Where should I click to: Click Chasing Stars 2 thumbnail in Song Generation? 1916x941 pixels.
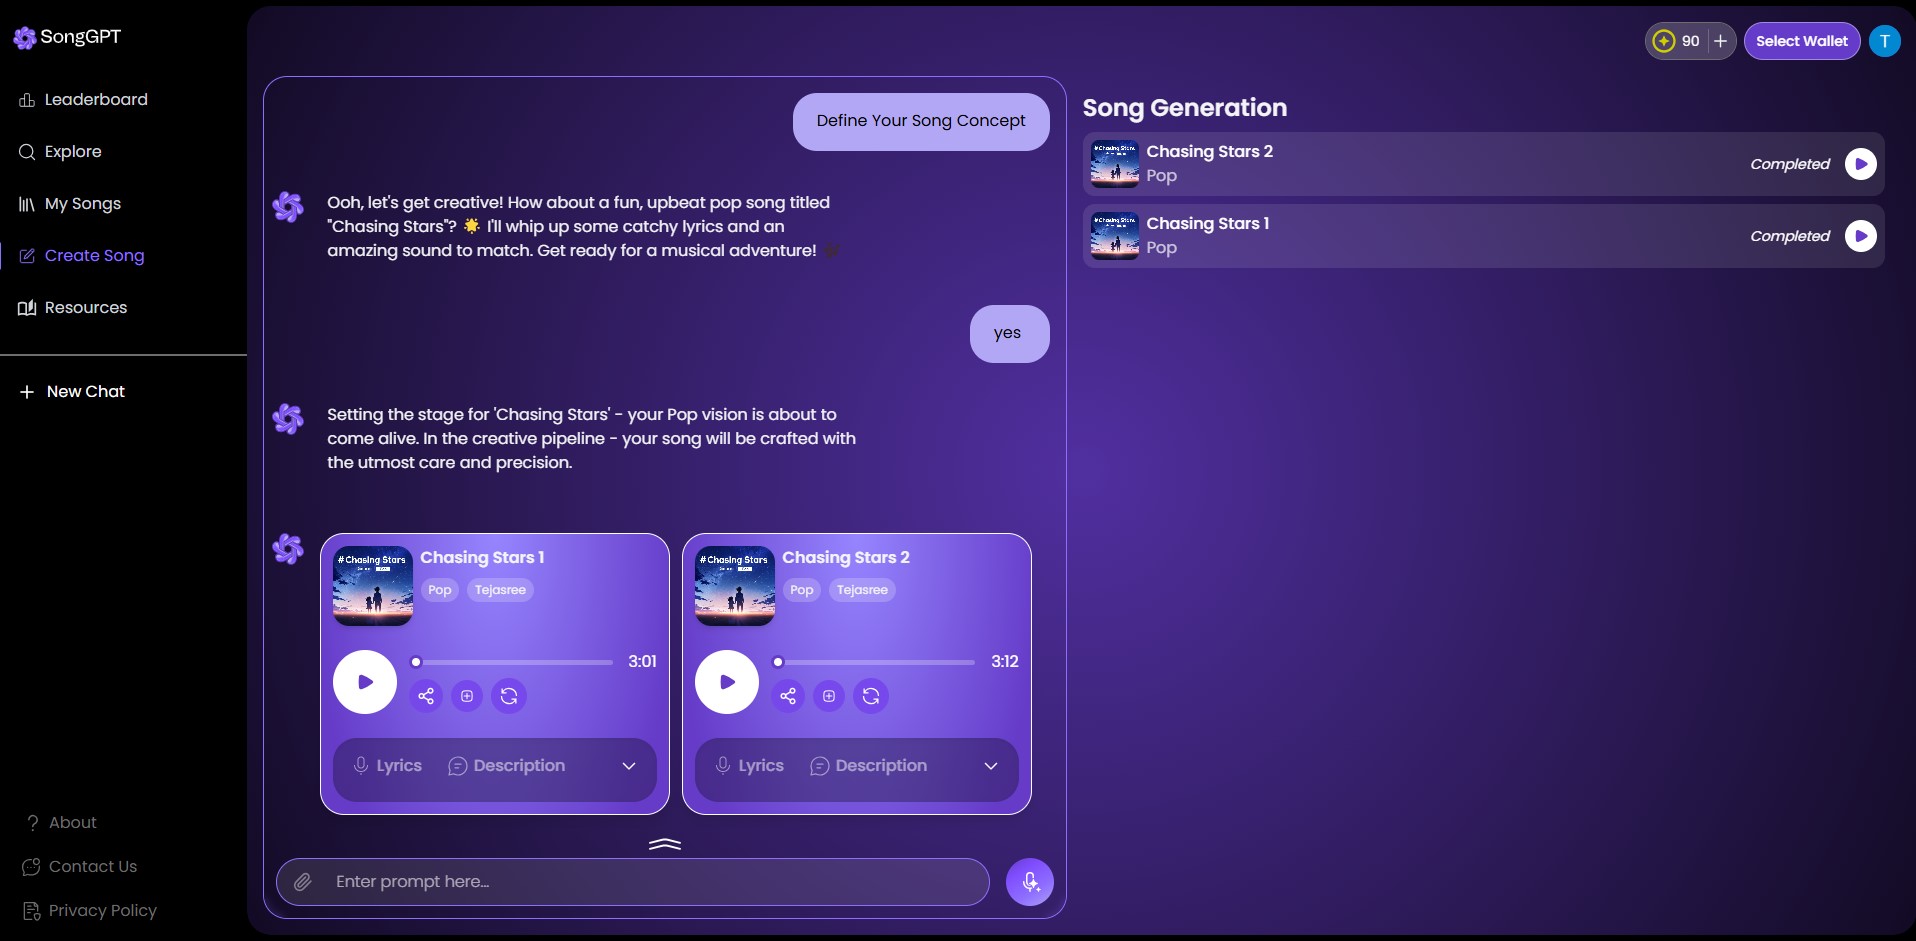pos(1115,164)
